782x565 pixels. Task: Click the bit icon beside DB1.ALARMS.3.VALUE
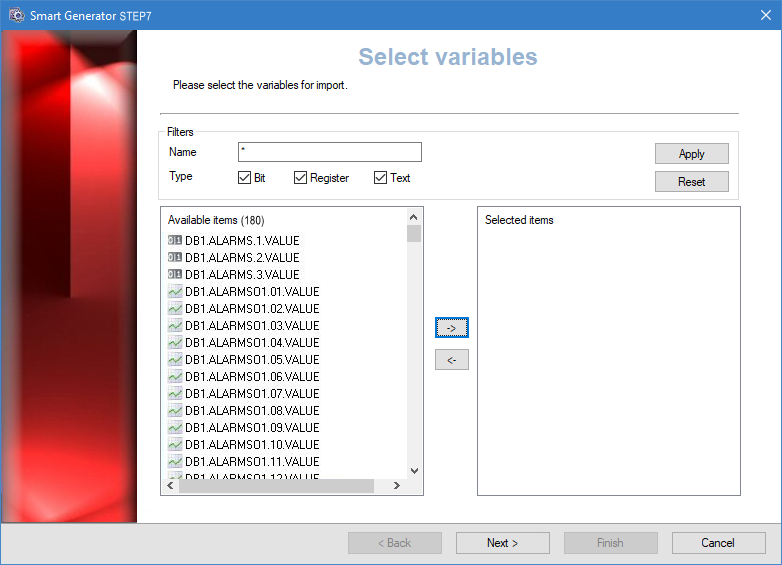[x=175, y=275]
